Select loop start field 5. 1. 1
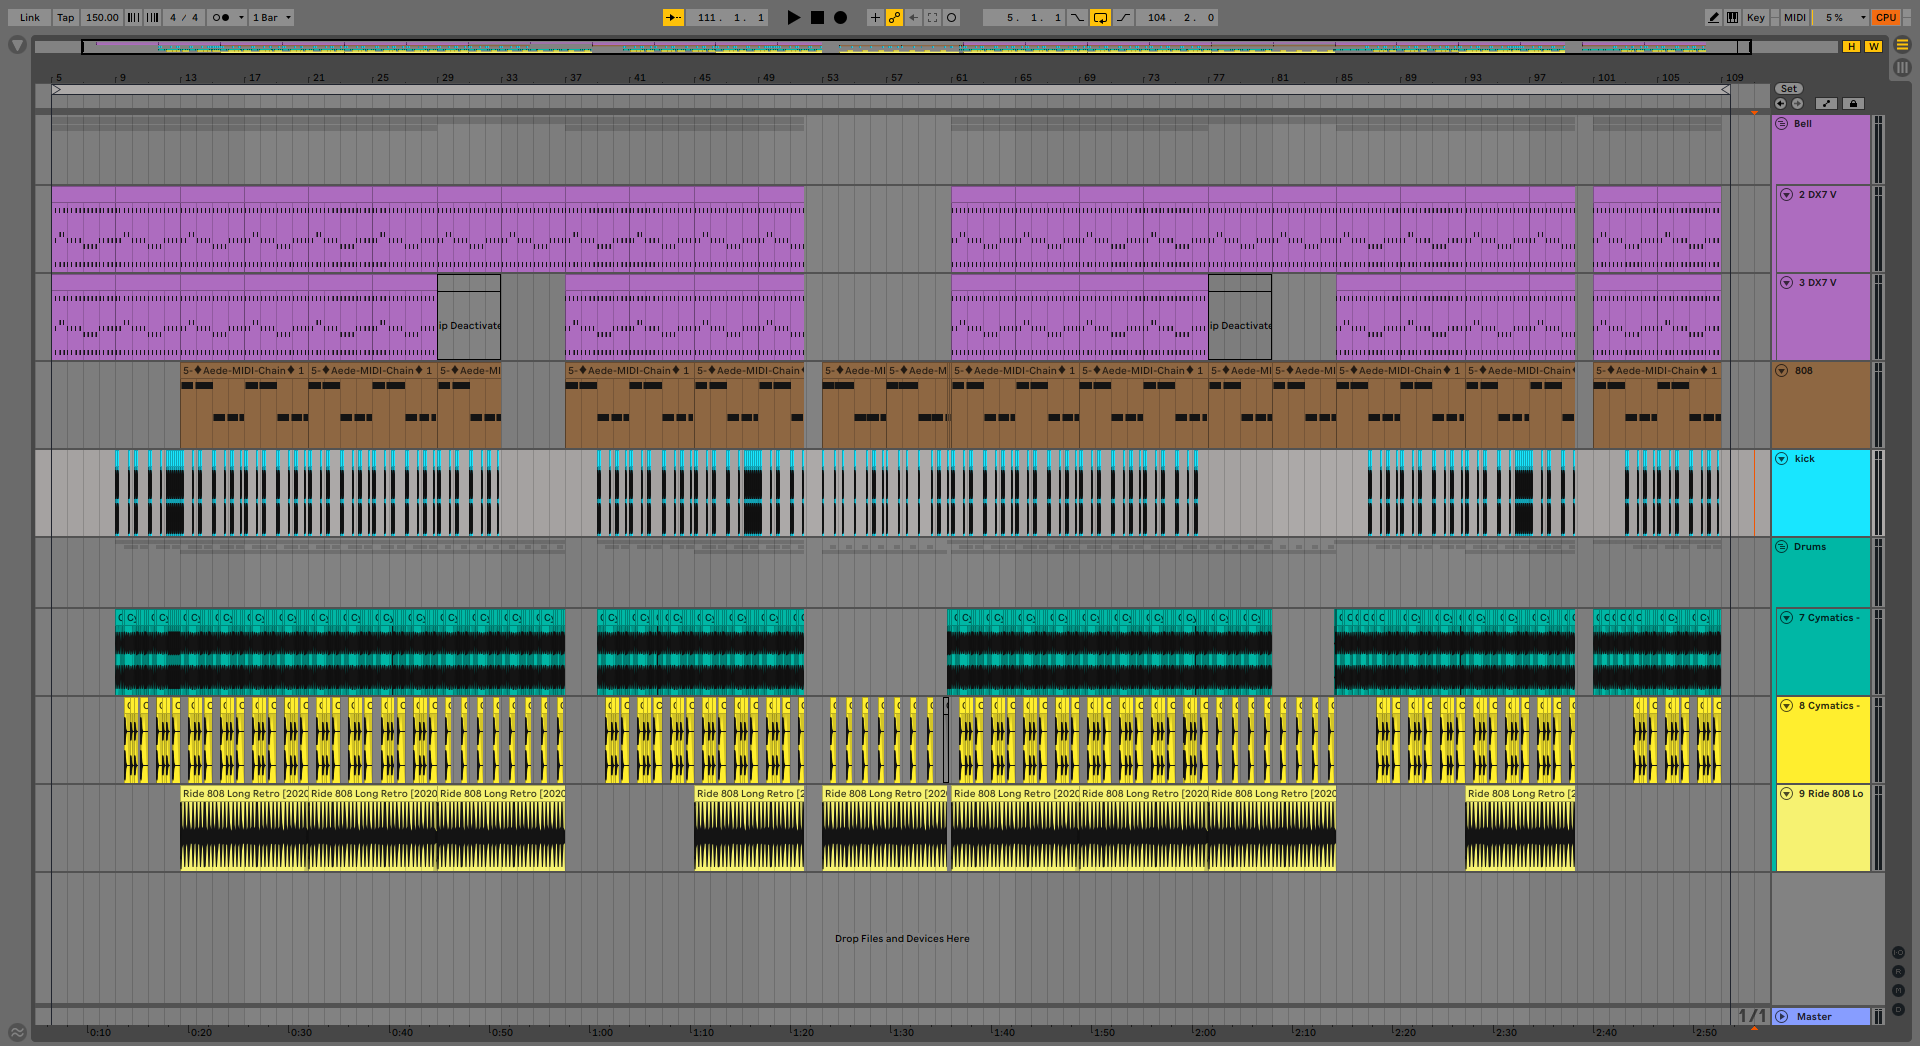The width and height of the screenshot is (1920, 1046). (x=1024, y=17)
